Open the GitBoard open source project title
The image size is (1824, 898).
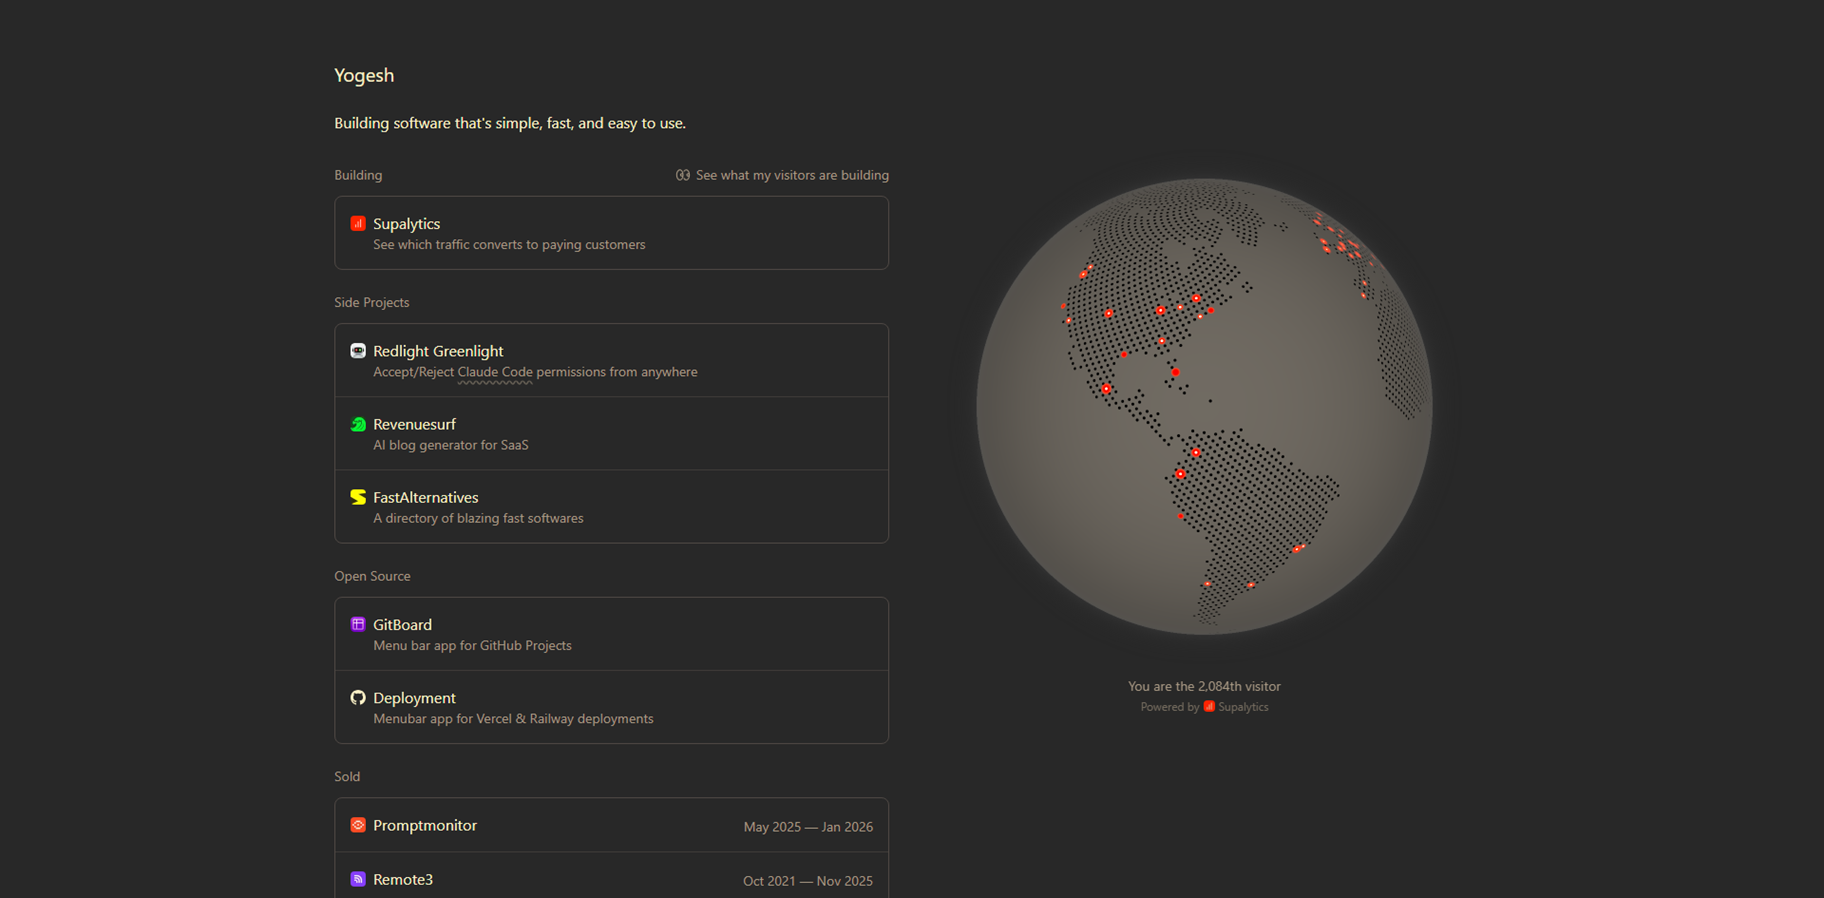pyautogui.click(x=402, y=625)
